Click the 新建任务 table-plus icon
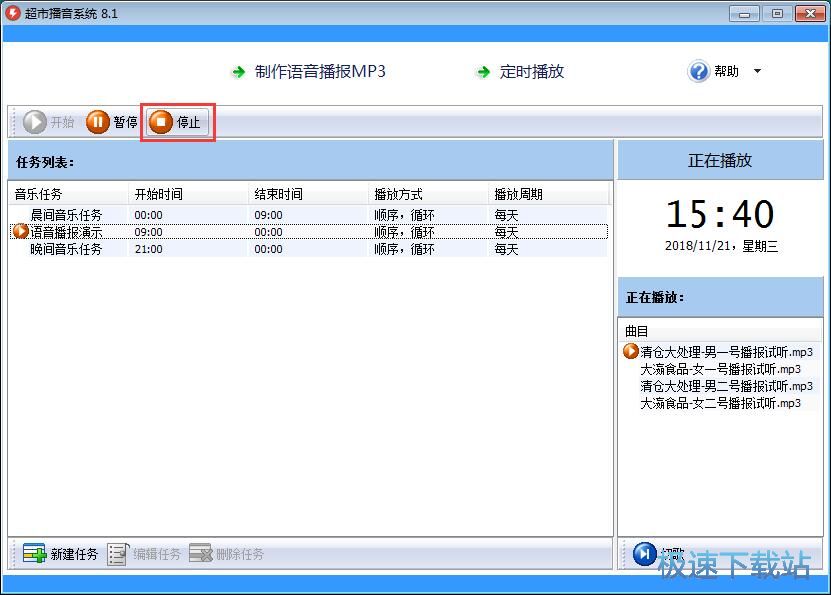This screenshot has height=595, width=831. (x=34, y=554)
